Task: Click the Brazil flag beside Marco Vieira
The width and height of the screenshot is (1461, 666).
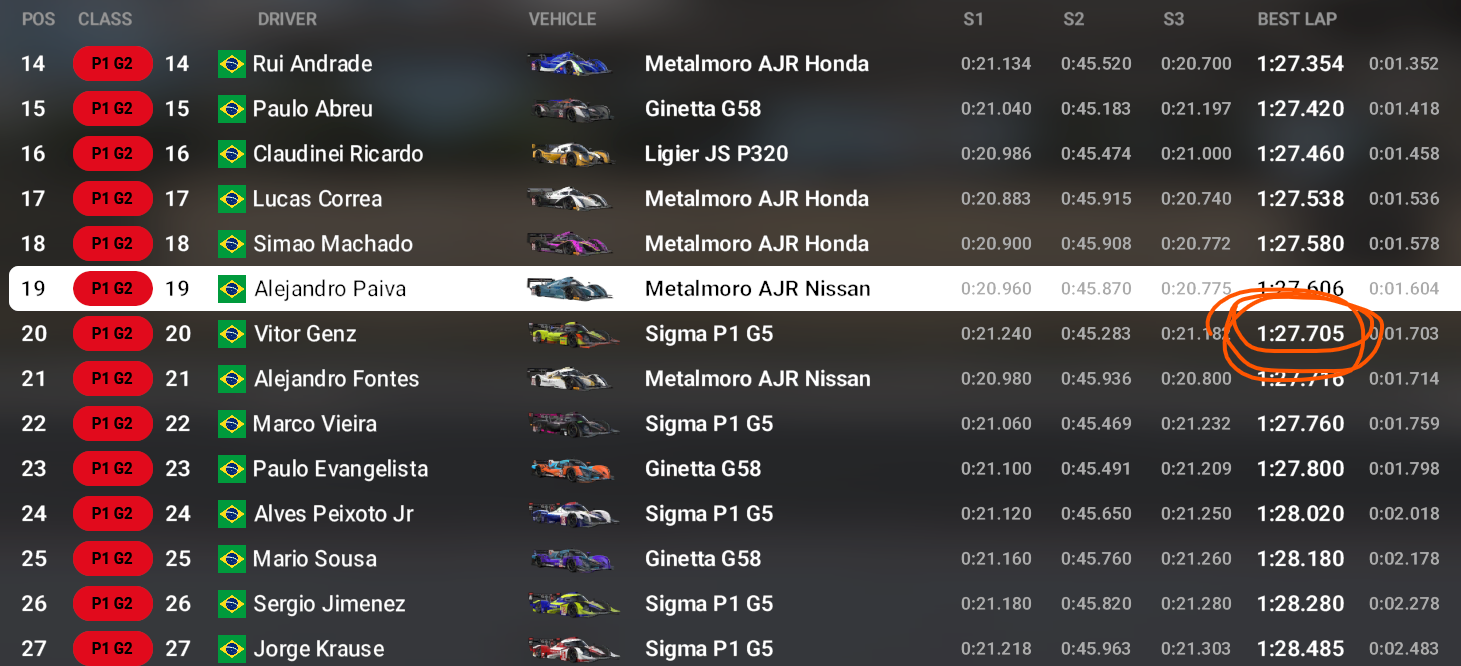Action: (232, 424)
